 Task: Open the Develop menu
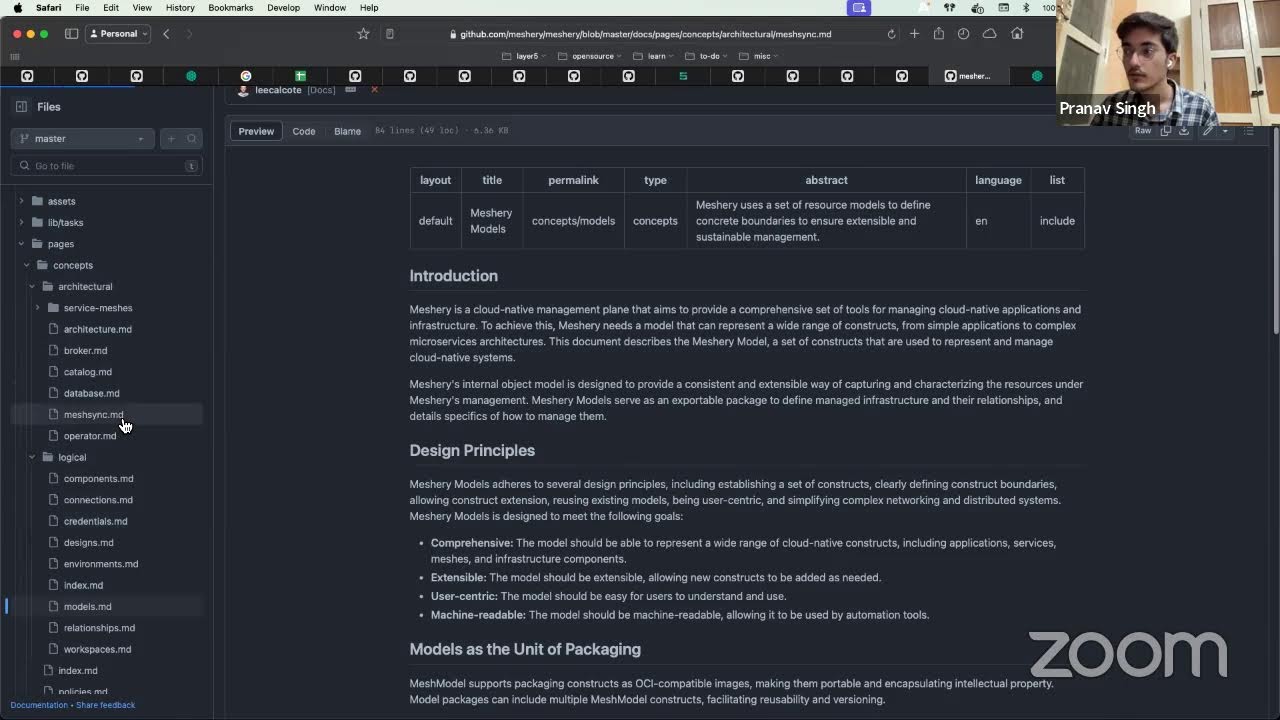pyautogui.click(x=283, y=8)
